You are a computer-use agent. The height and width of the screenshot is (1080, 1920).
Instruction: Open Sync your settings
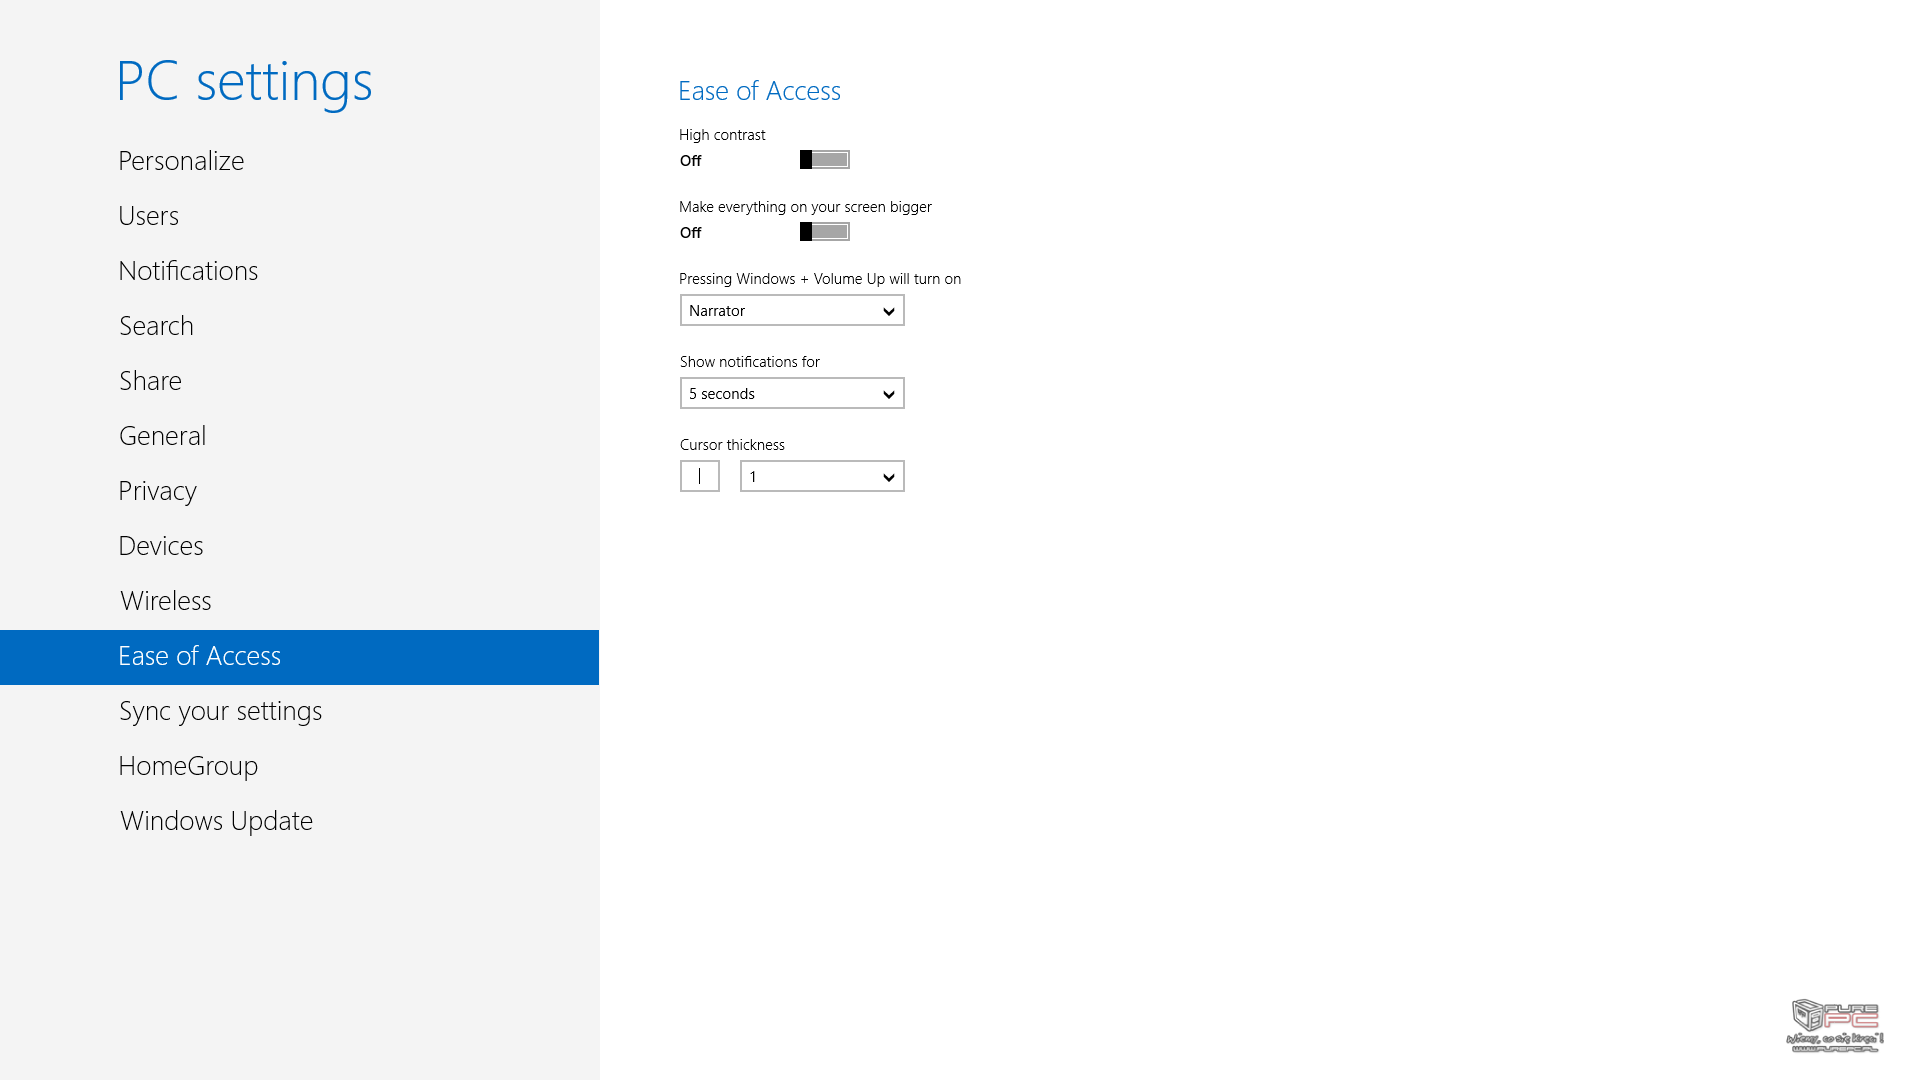[x=220, y=711]
